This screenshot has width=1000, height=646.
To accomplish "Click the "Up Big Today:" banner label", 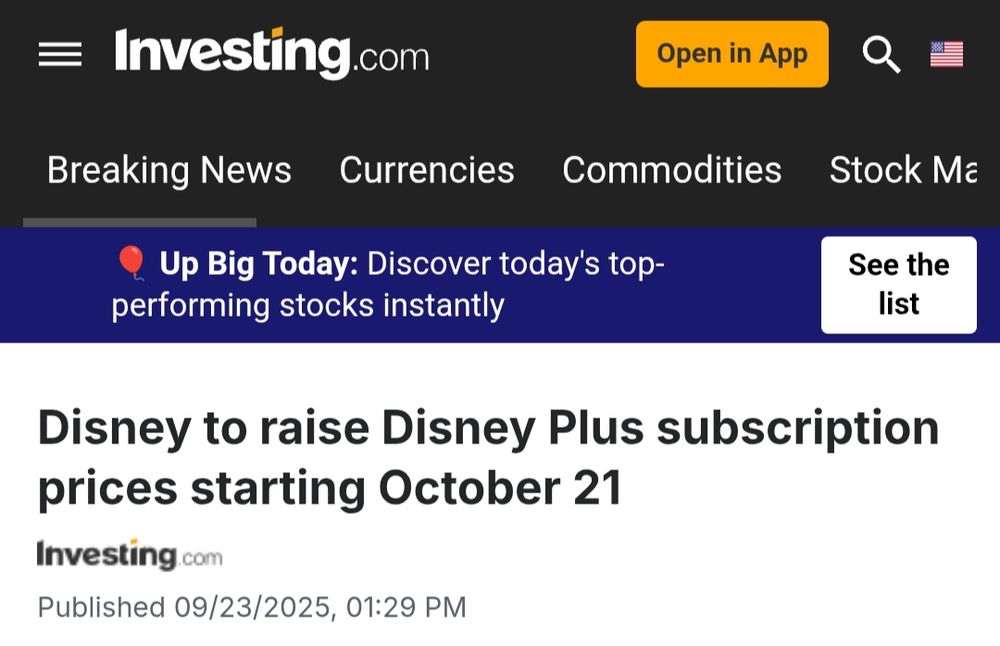I will coord(258,264).
